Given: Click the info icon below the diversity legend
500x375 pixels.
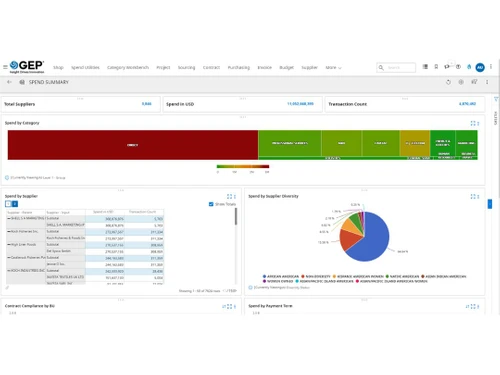Looking at the screenshot, I should [x=250, y=287].
